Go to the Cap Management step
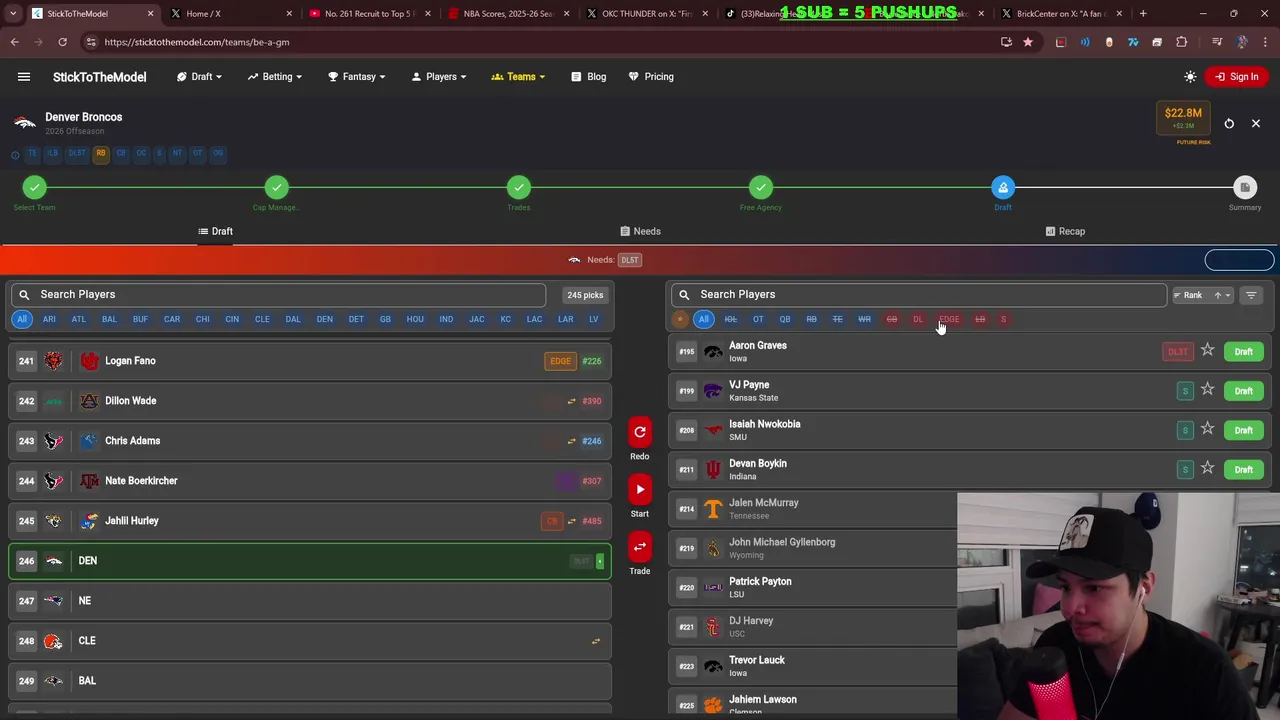Screen dimensions: 1280x720 pyautogui.click(x=277, y=187)
